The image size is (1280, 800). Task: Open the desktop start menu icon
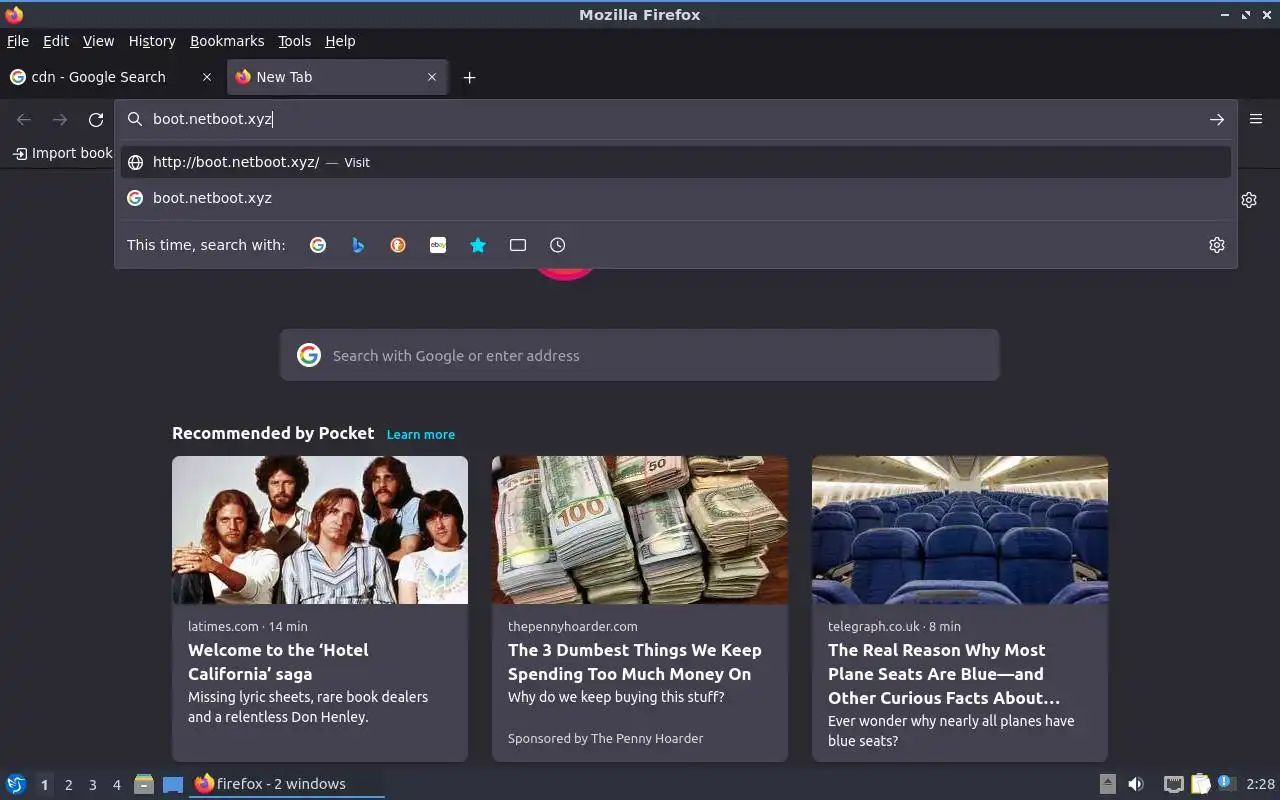coord(16,784)
